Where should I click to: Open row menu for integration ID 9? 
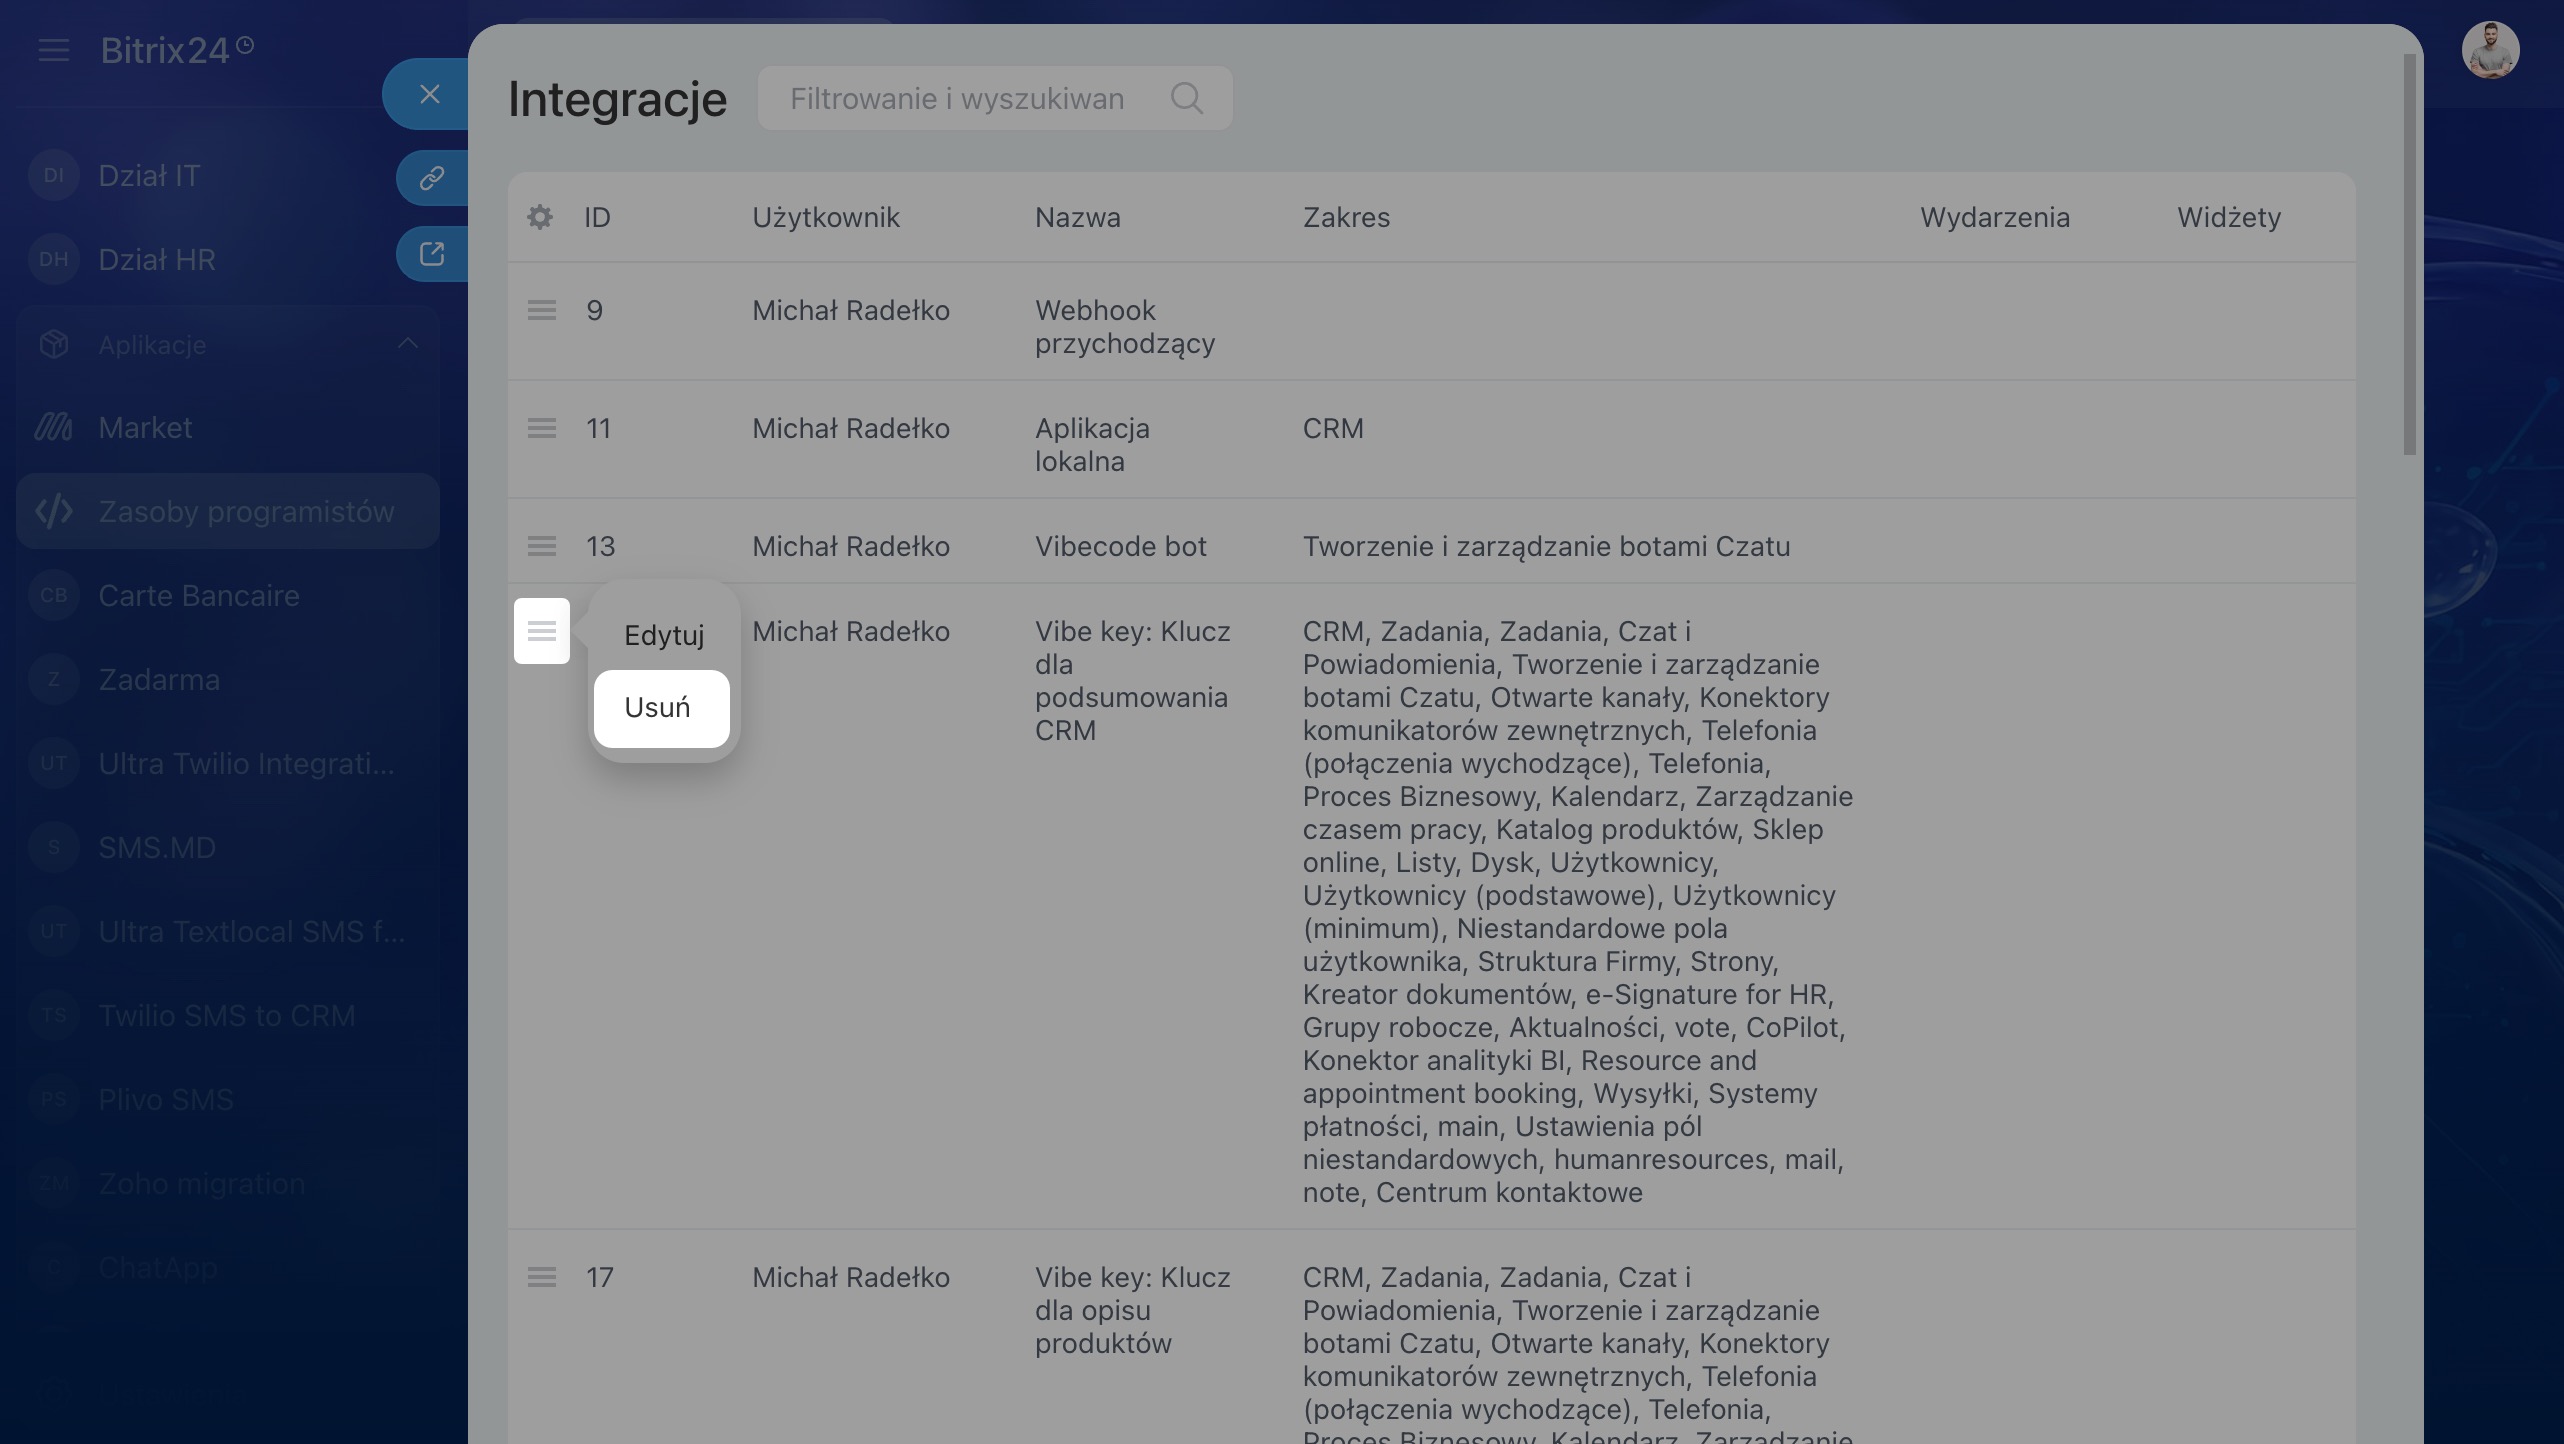542,310
